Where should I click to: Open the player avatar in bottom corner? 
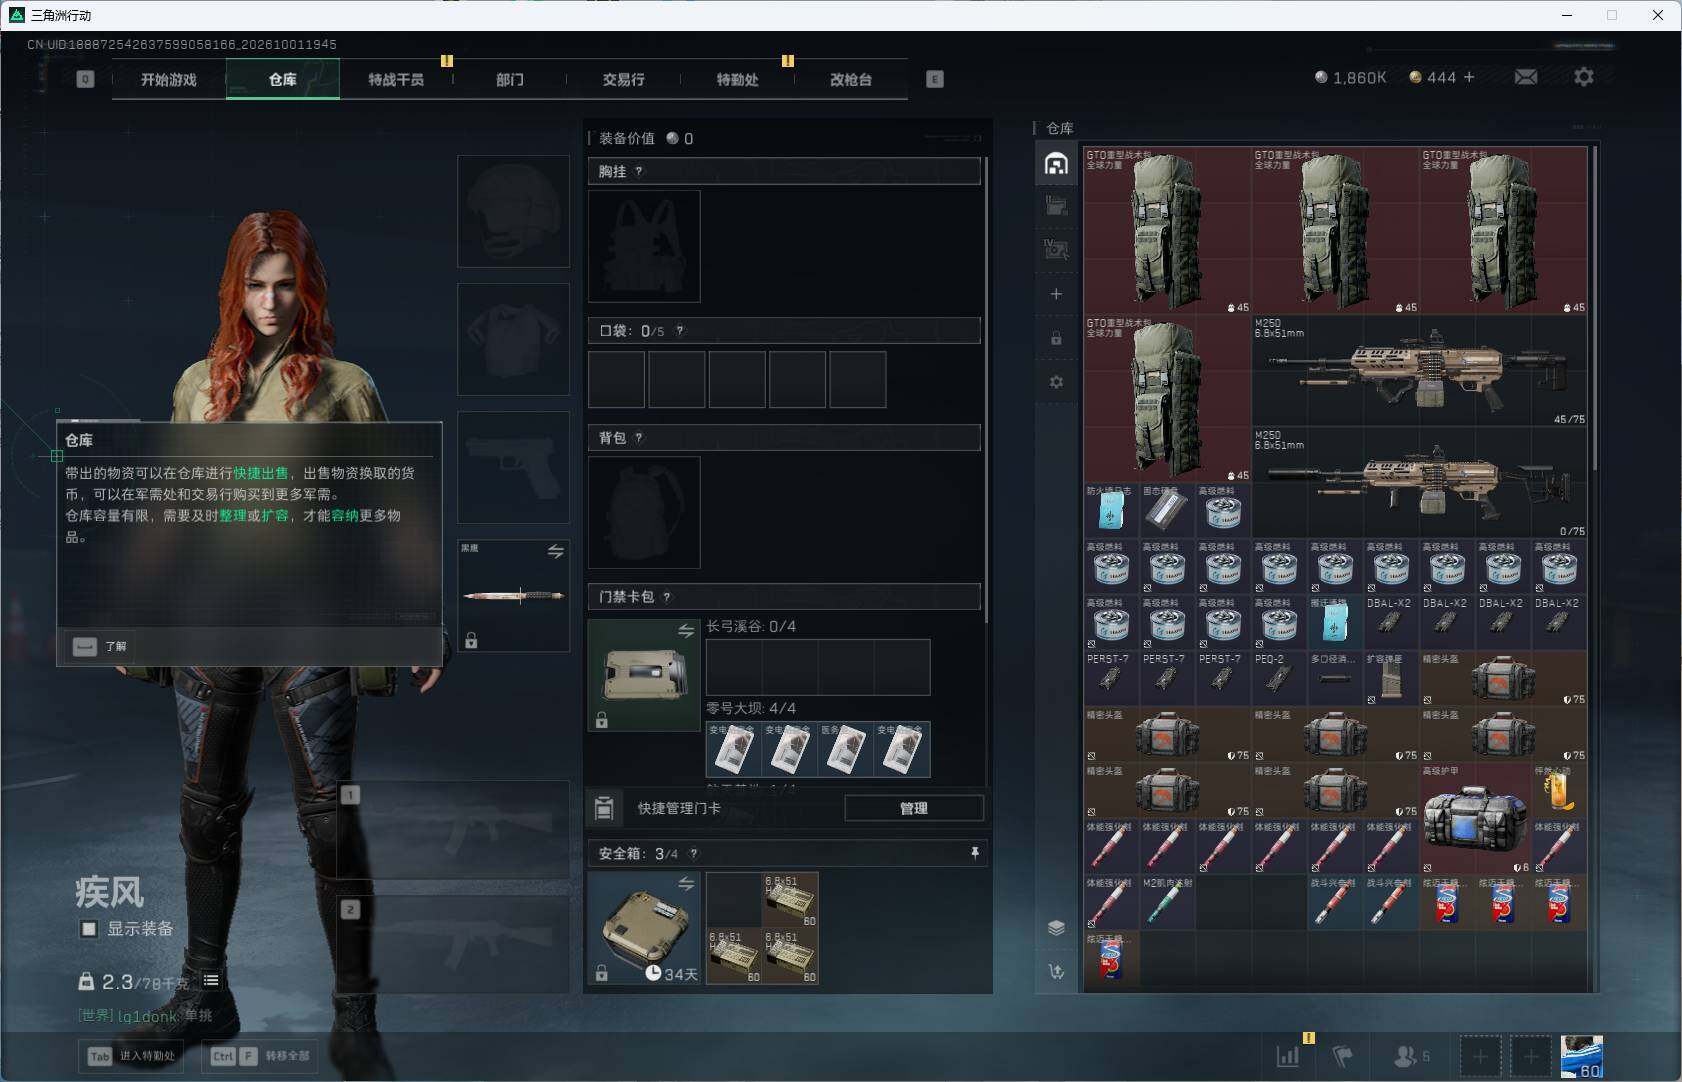point(1582,1056)
